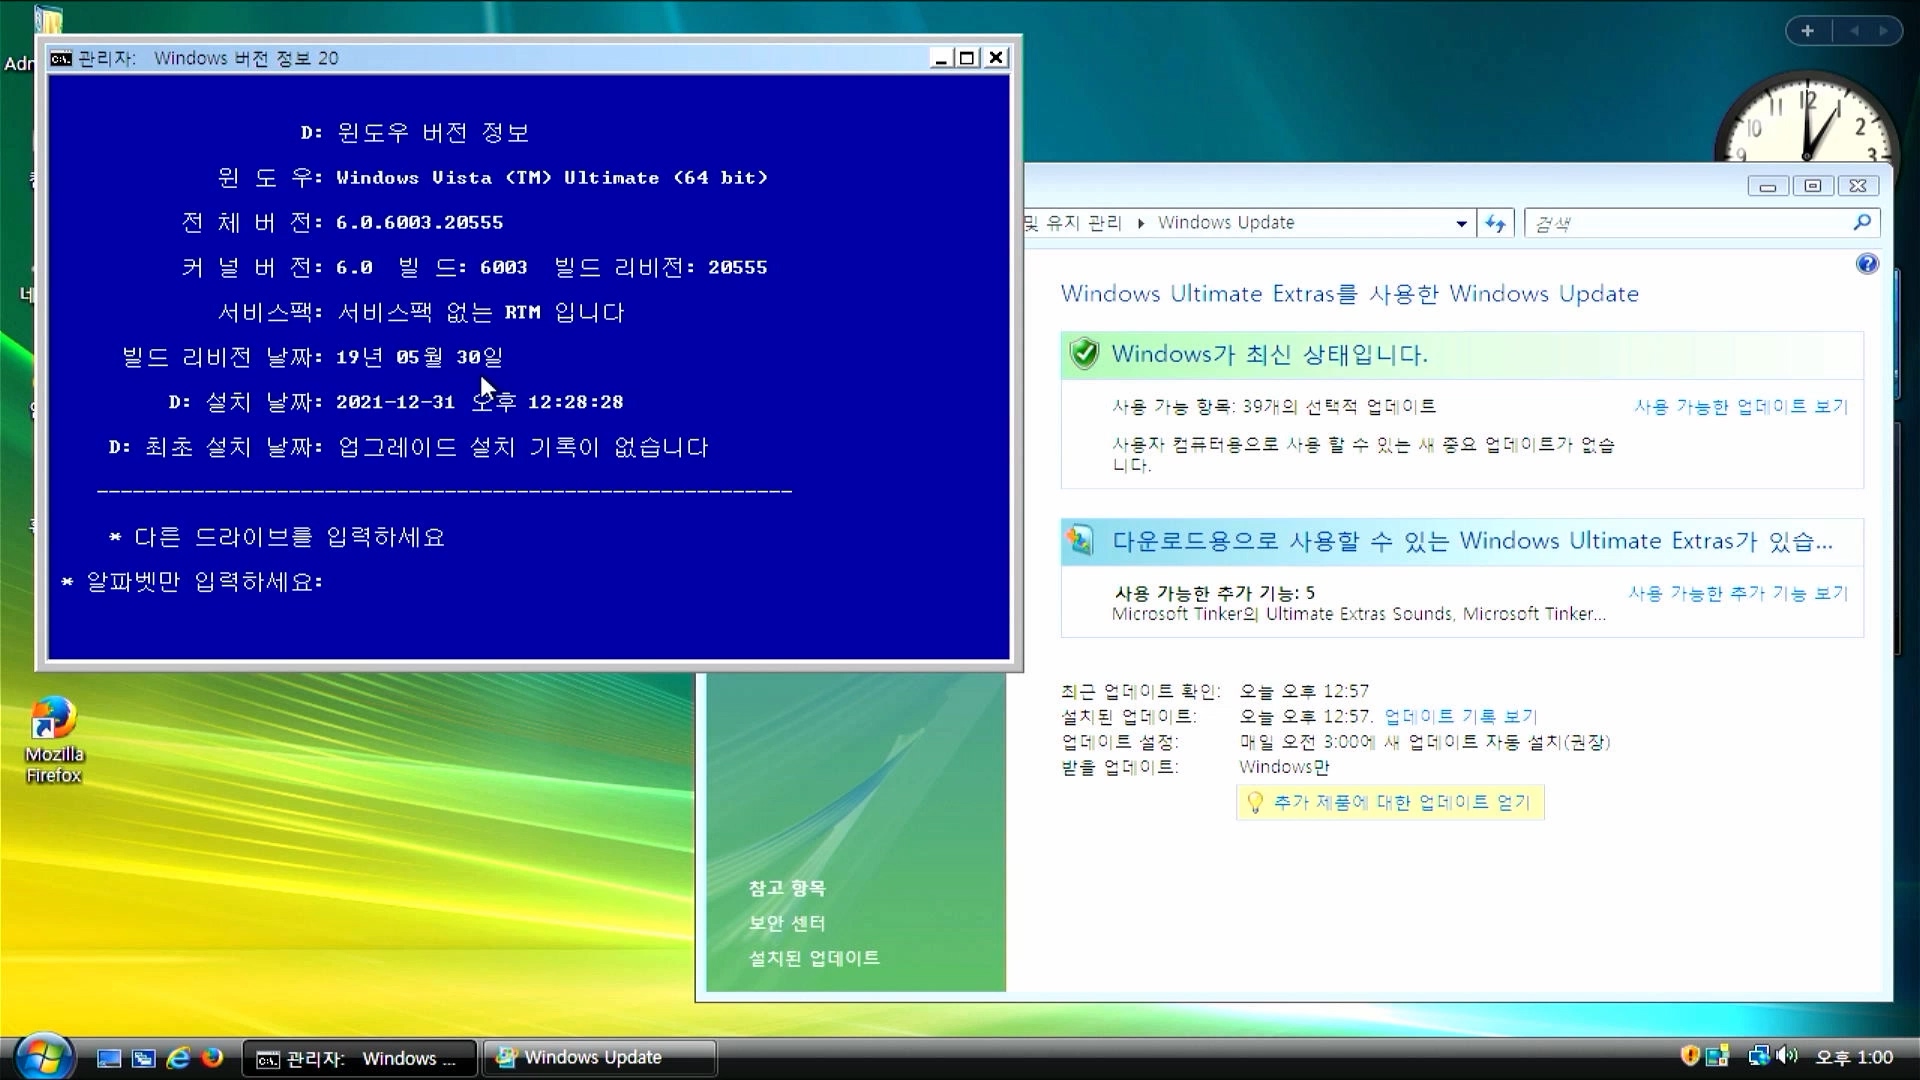Launch Firefox from the quick launch bar
The image size is (1920, 1080).
(x=212, y=1058)
